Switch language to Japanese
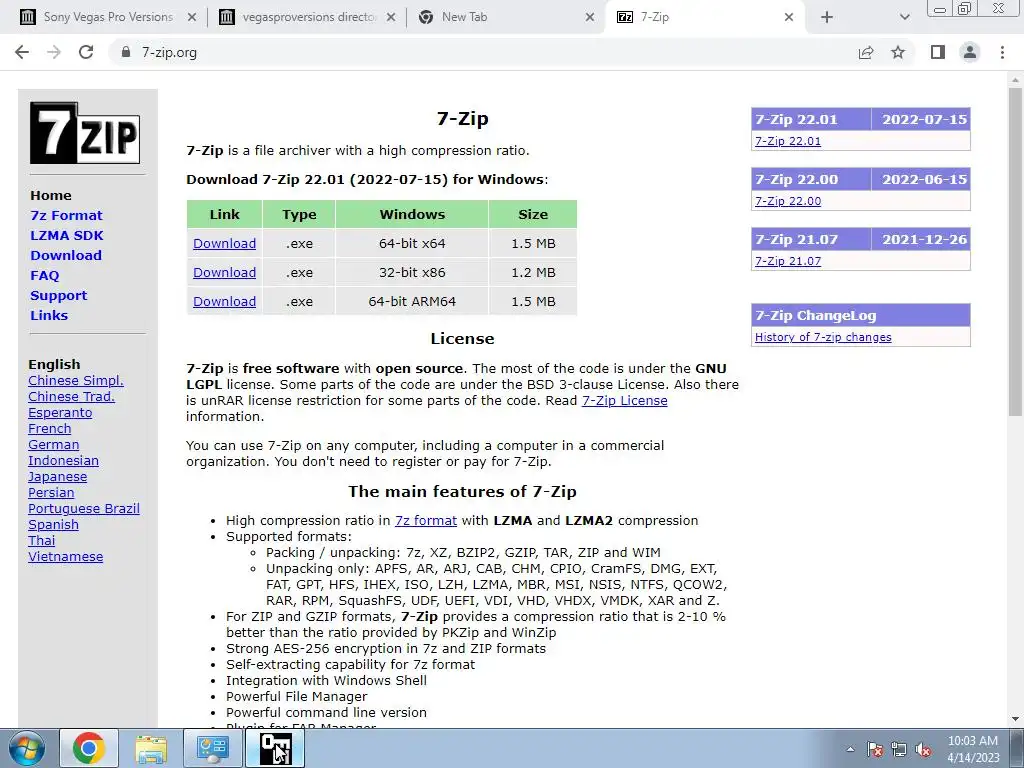This screenshot has height=768, width=1024. click(57, 477)
